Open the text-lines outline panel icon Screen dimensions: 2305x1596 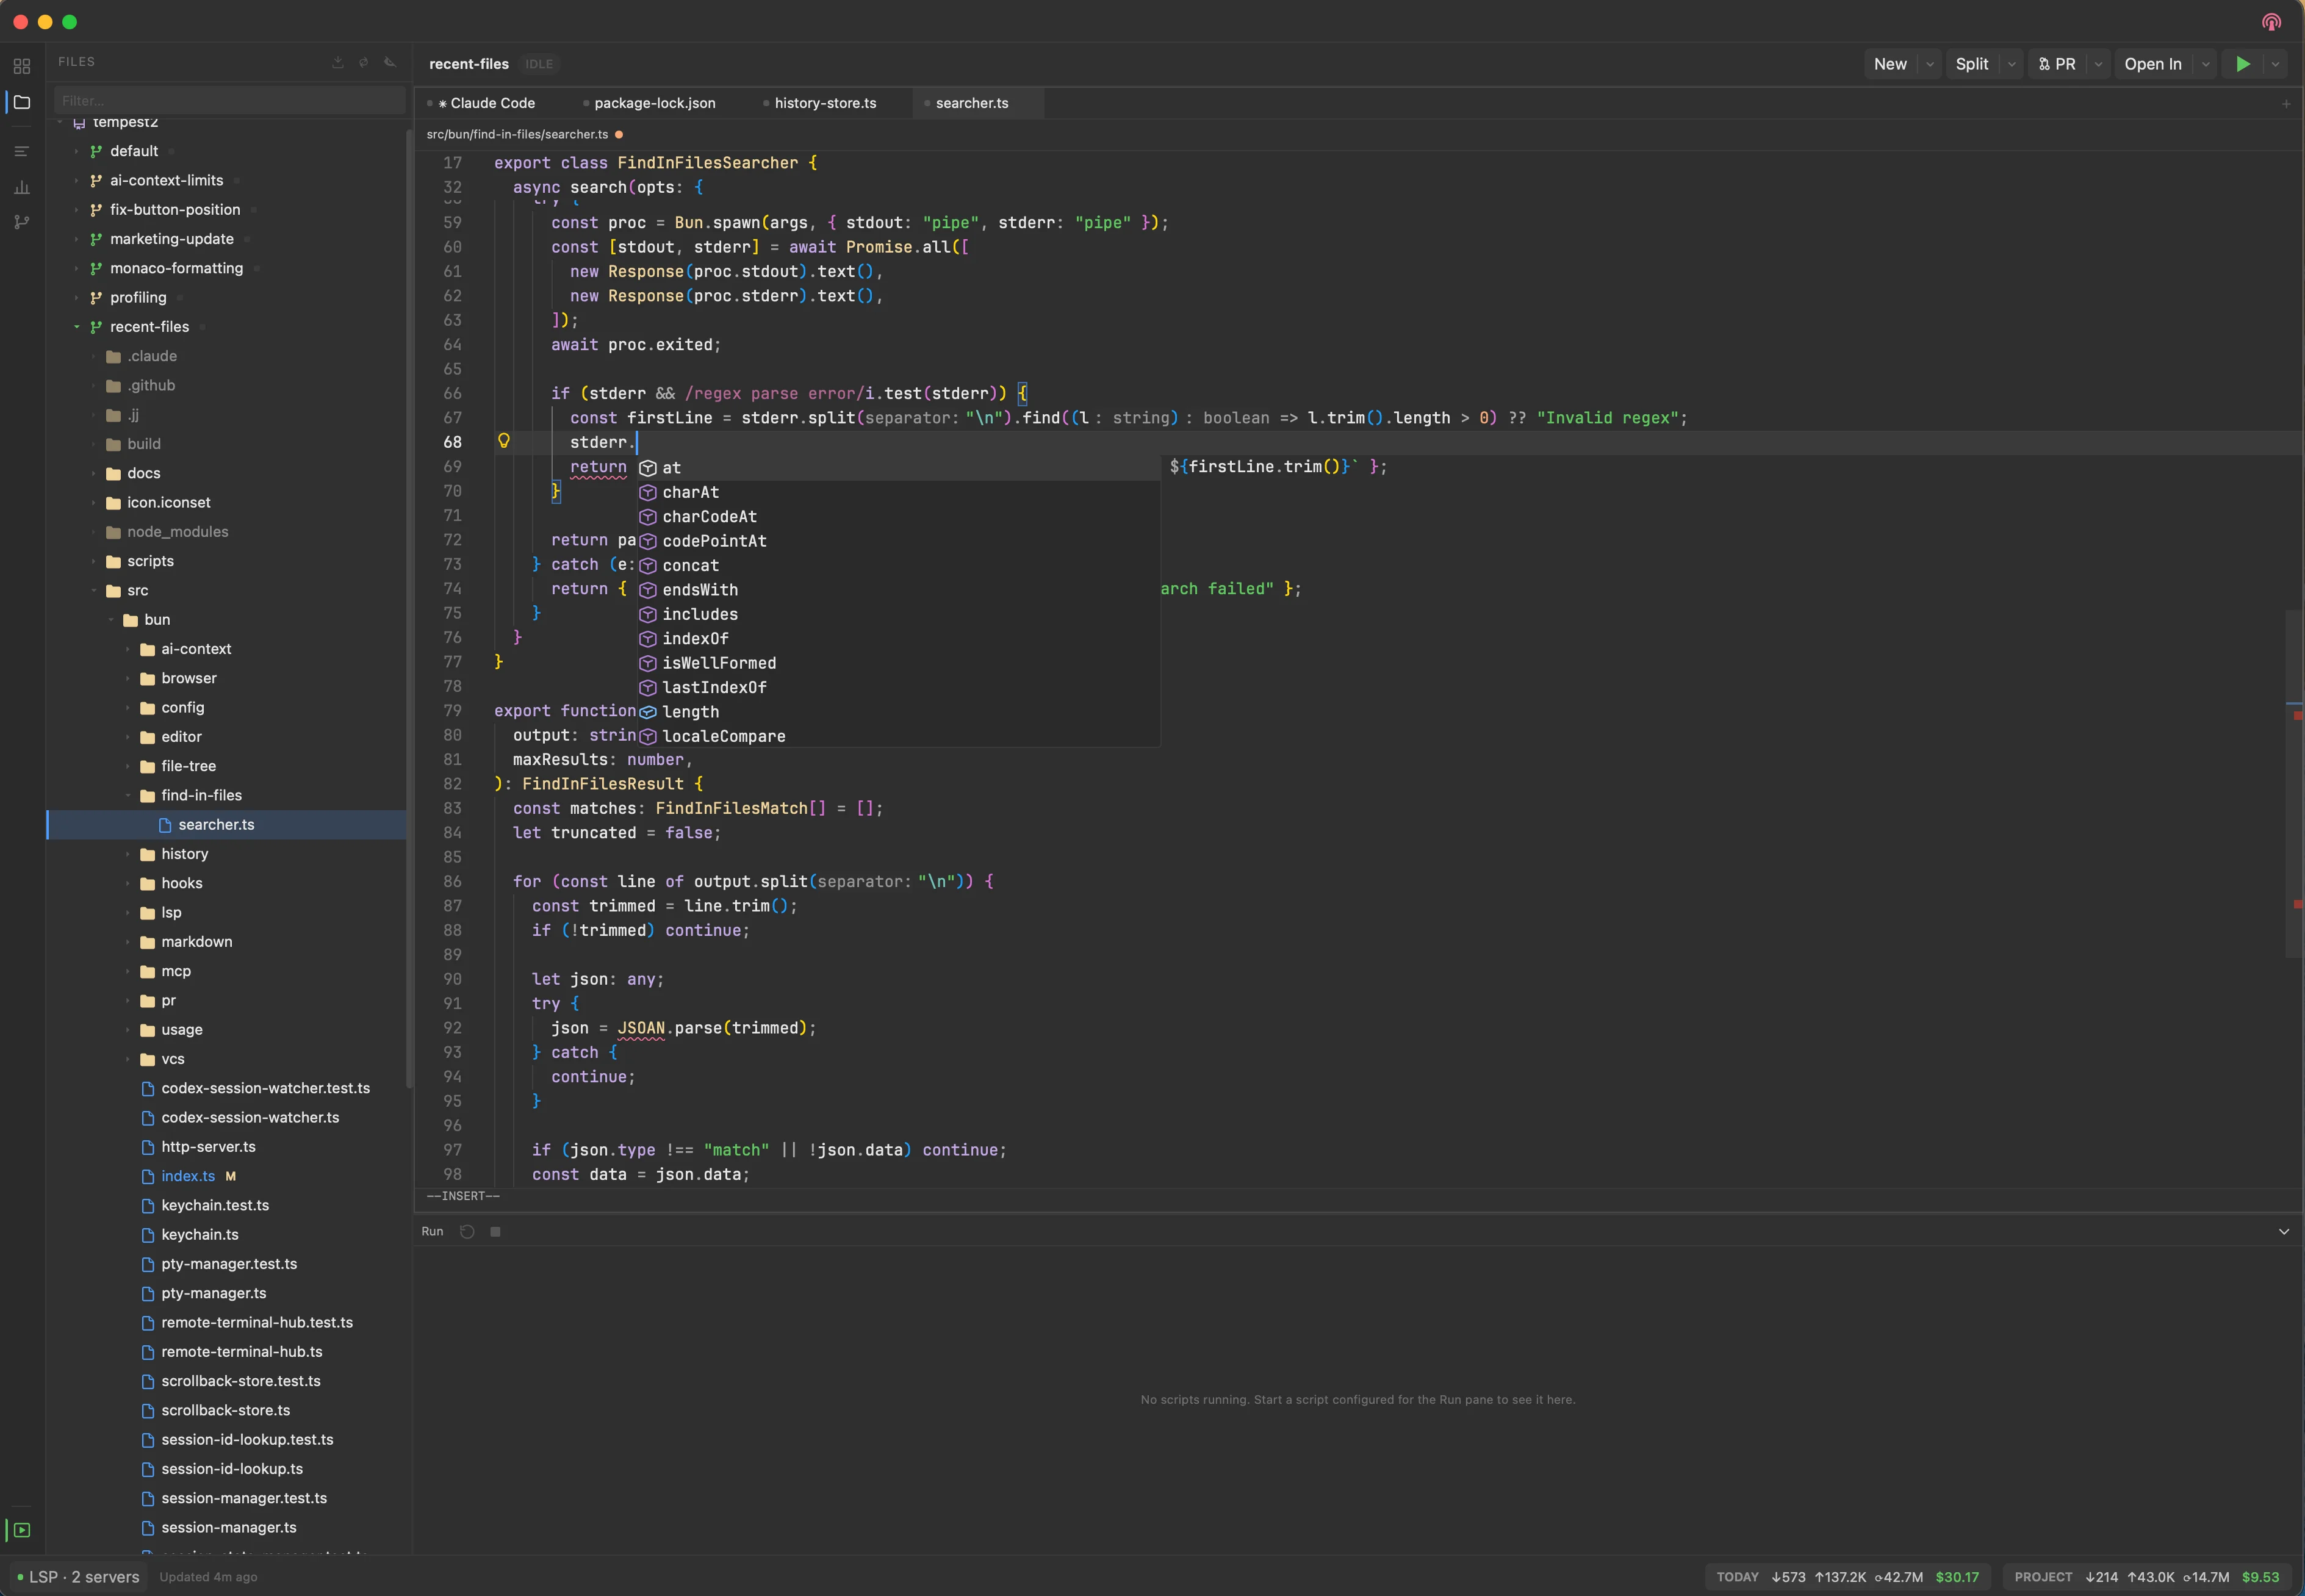coord(21,151)
